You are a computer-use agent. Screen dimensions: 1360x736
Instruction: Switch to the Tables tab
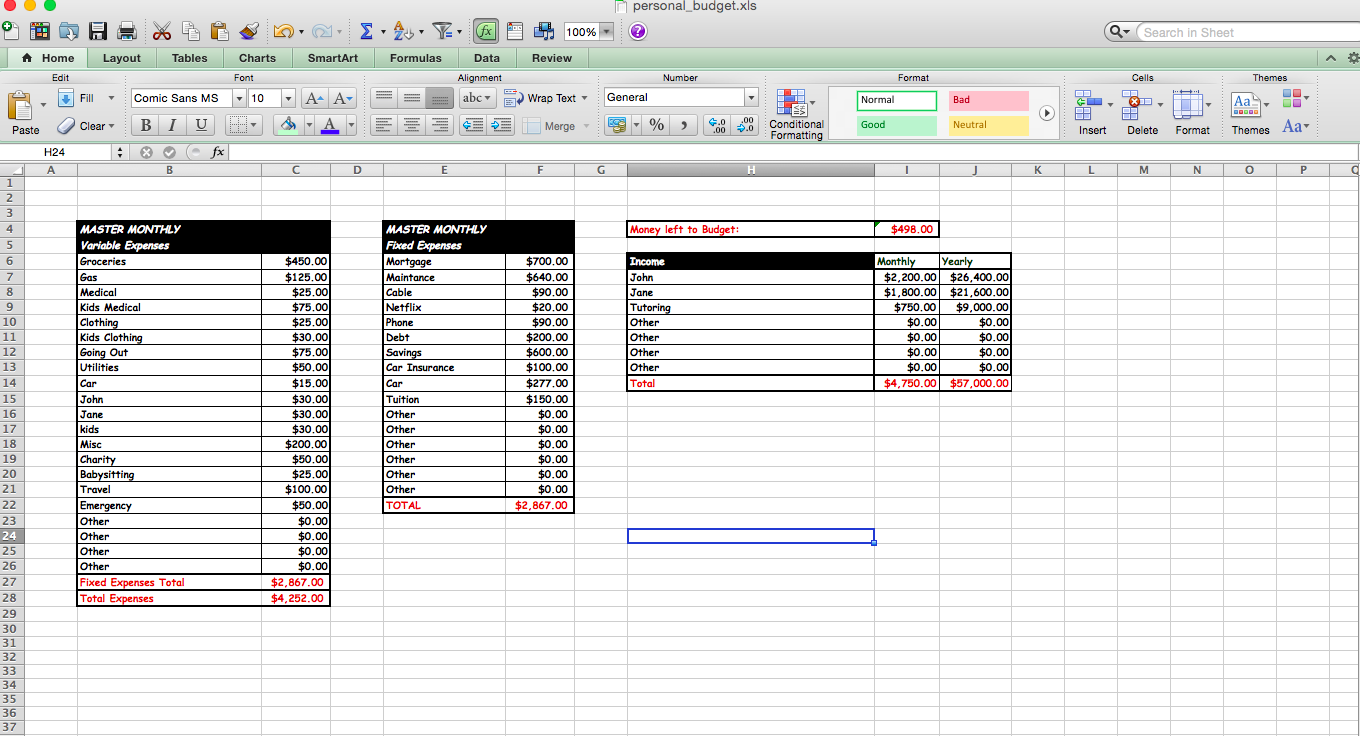point(189,58)
